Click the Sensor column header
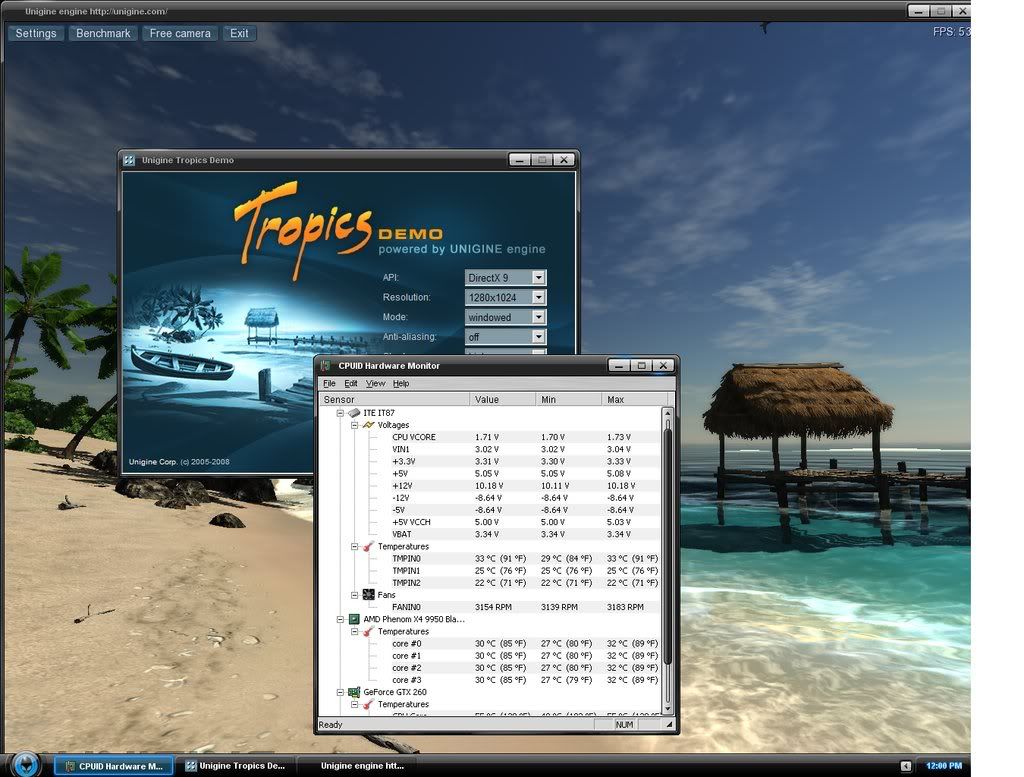 394,399
